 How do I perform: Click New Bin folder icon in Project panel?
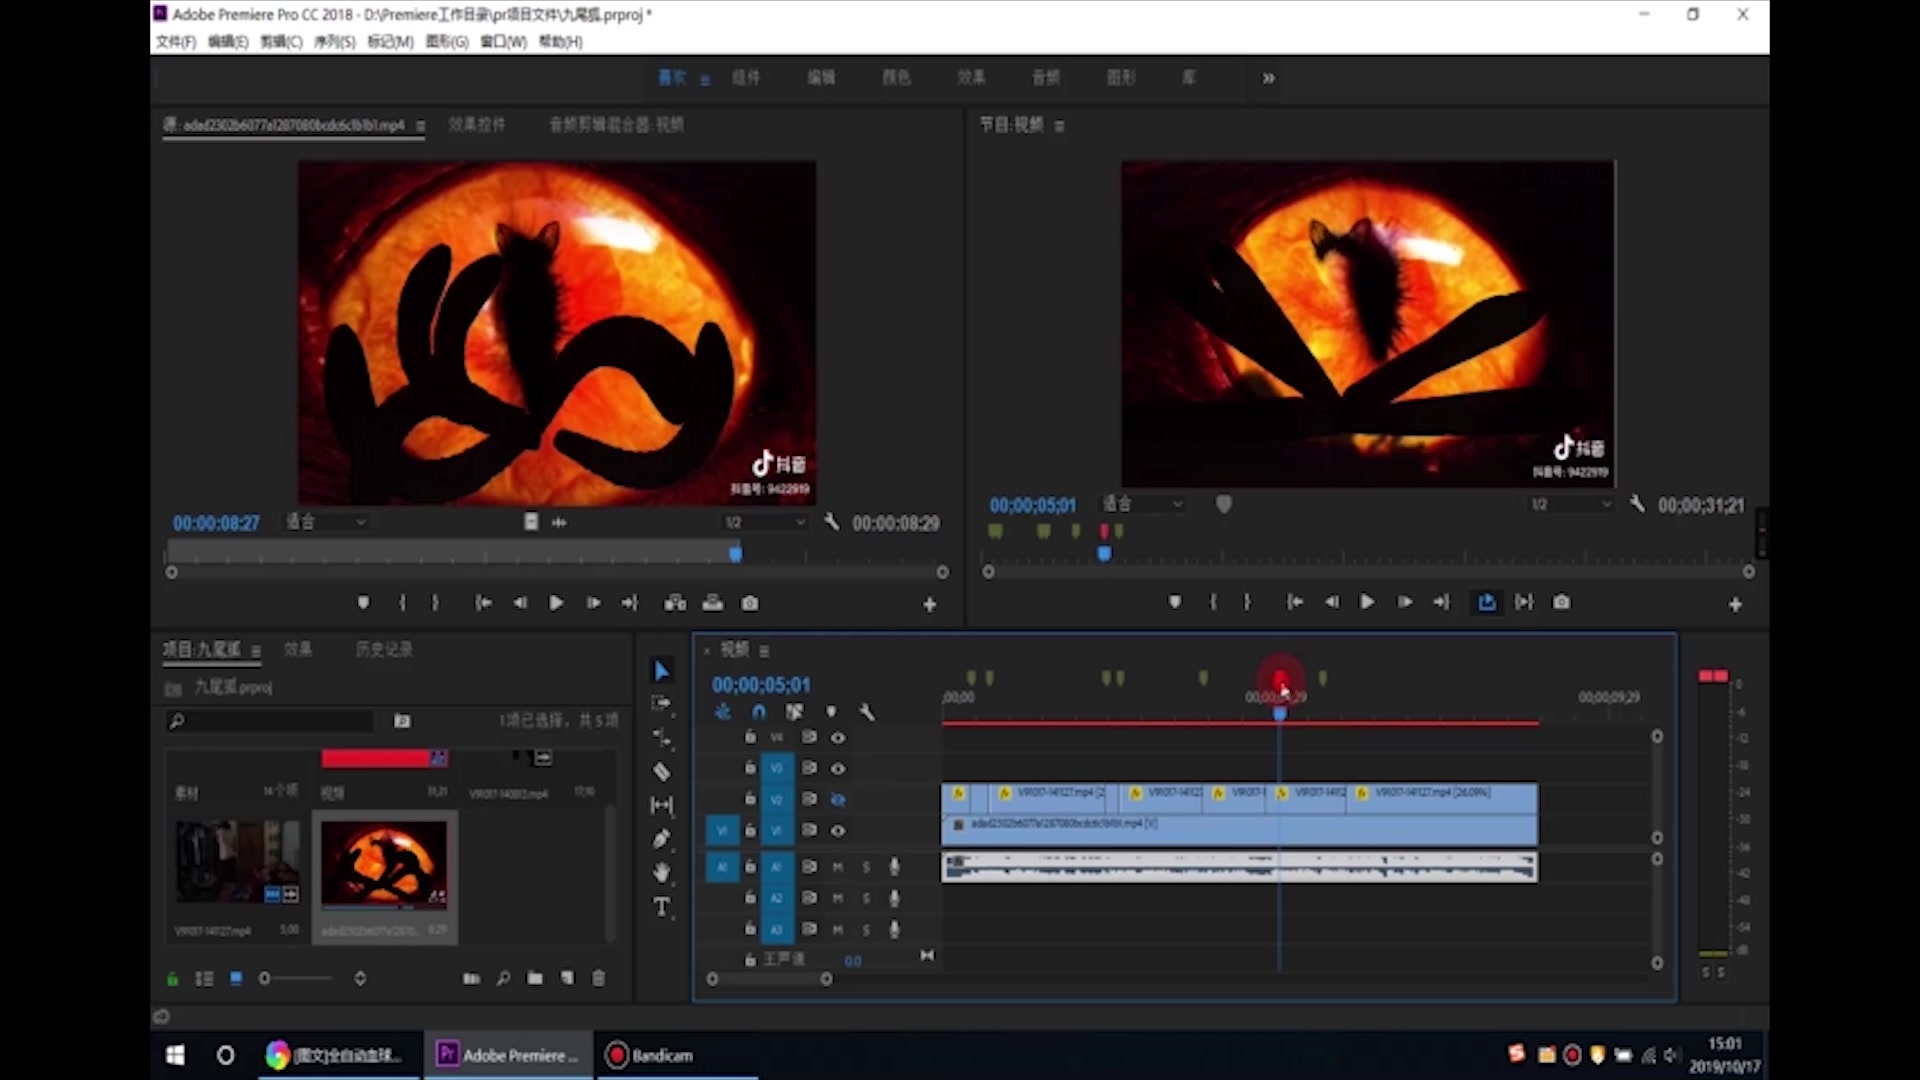(x=535, y=978)
